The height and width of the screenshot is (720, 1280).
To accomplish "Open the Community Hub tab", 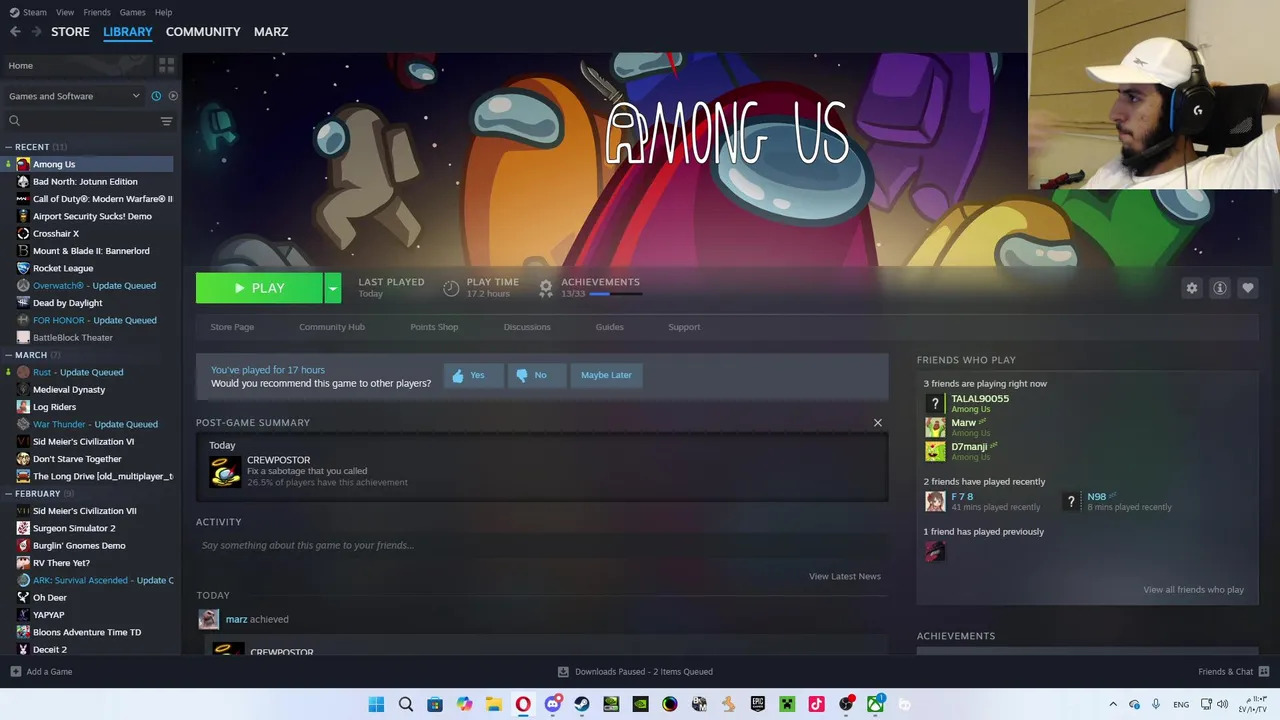I will point(332,327).
